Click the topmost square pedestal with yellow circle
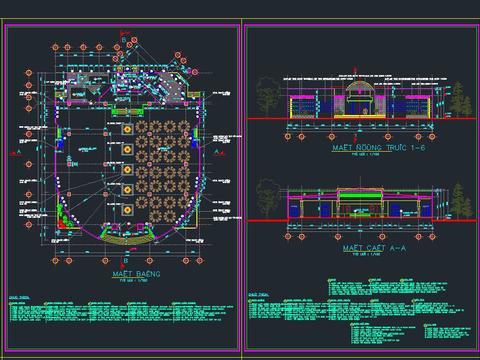Screen dimensions: 480x360 pos(127,129)
